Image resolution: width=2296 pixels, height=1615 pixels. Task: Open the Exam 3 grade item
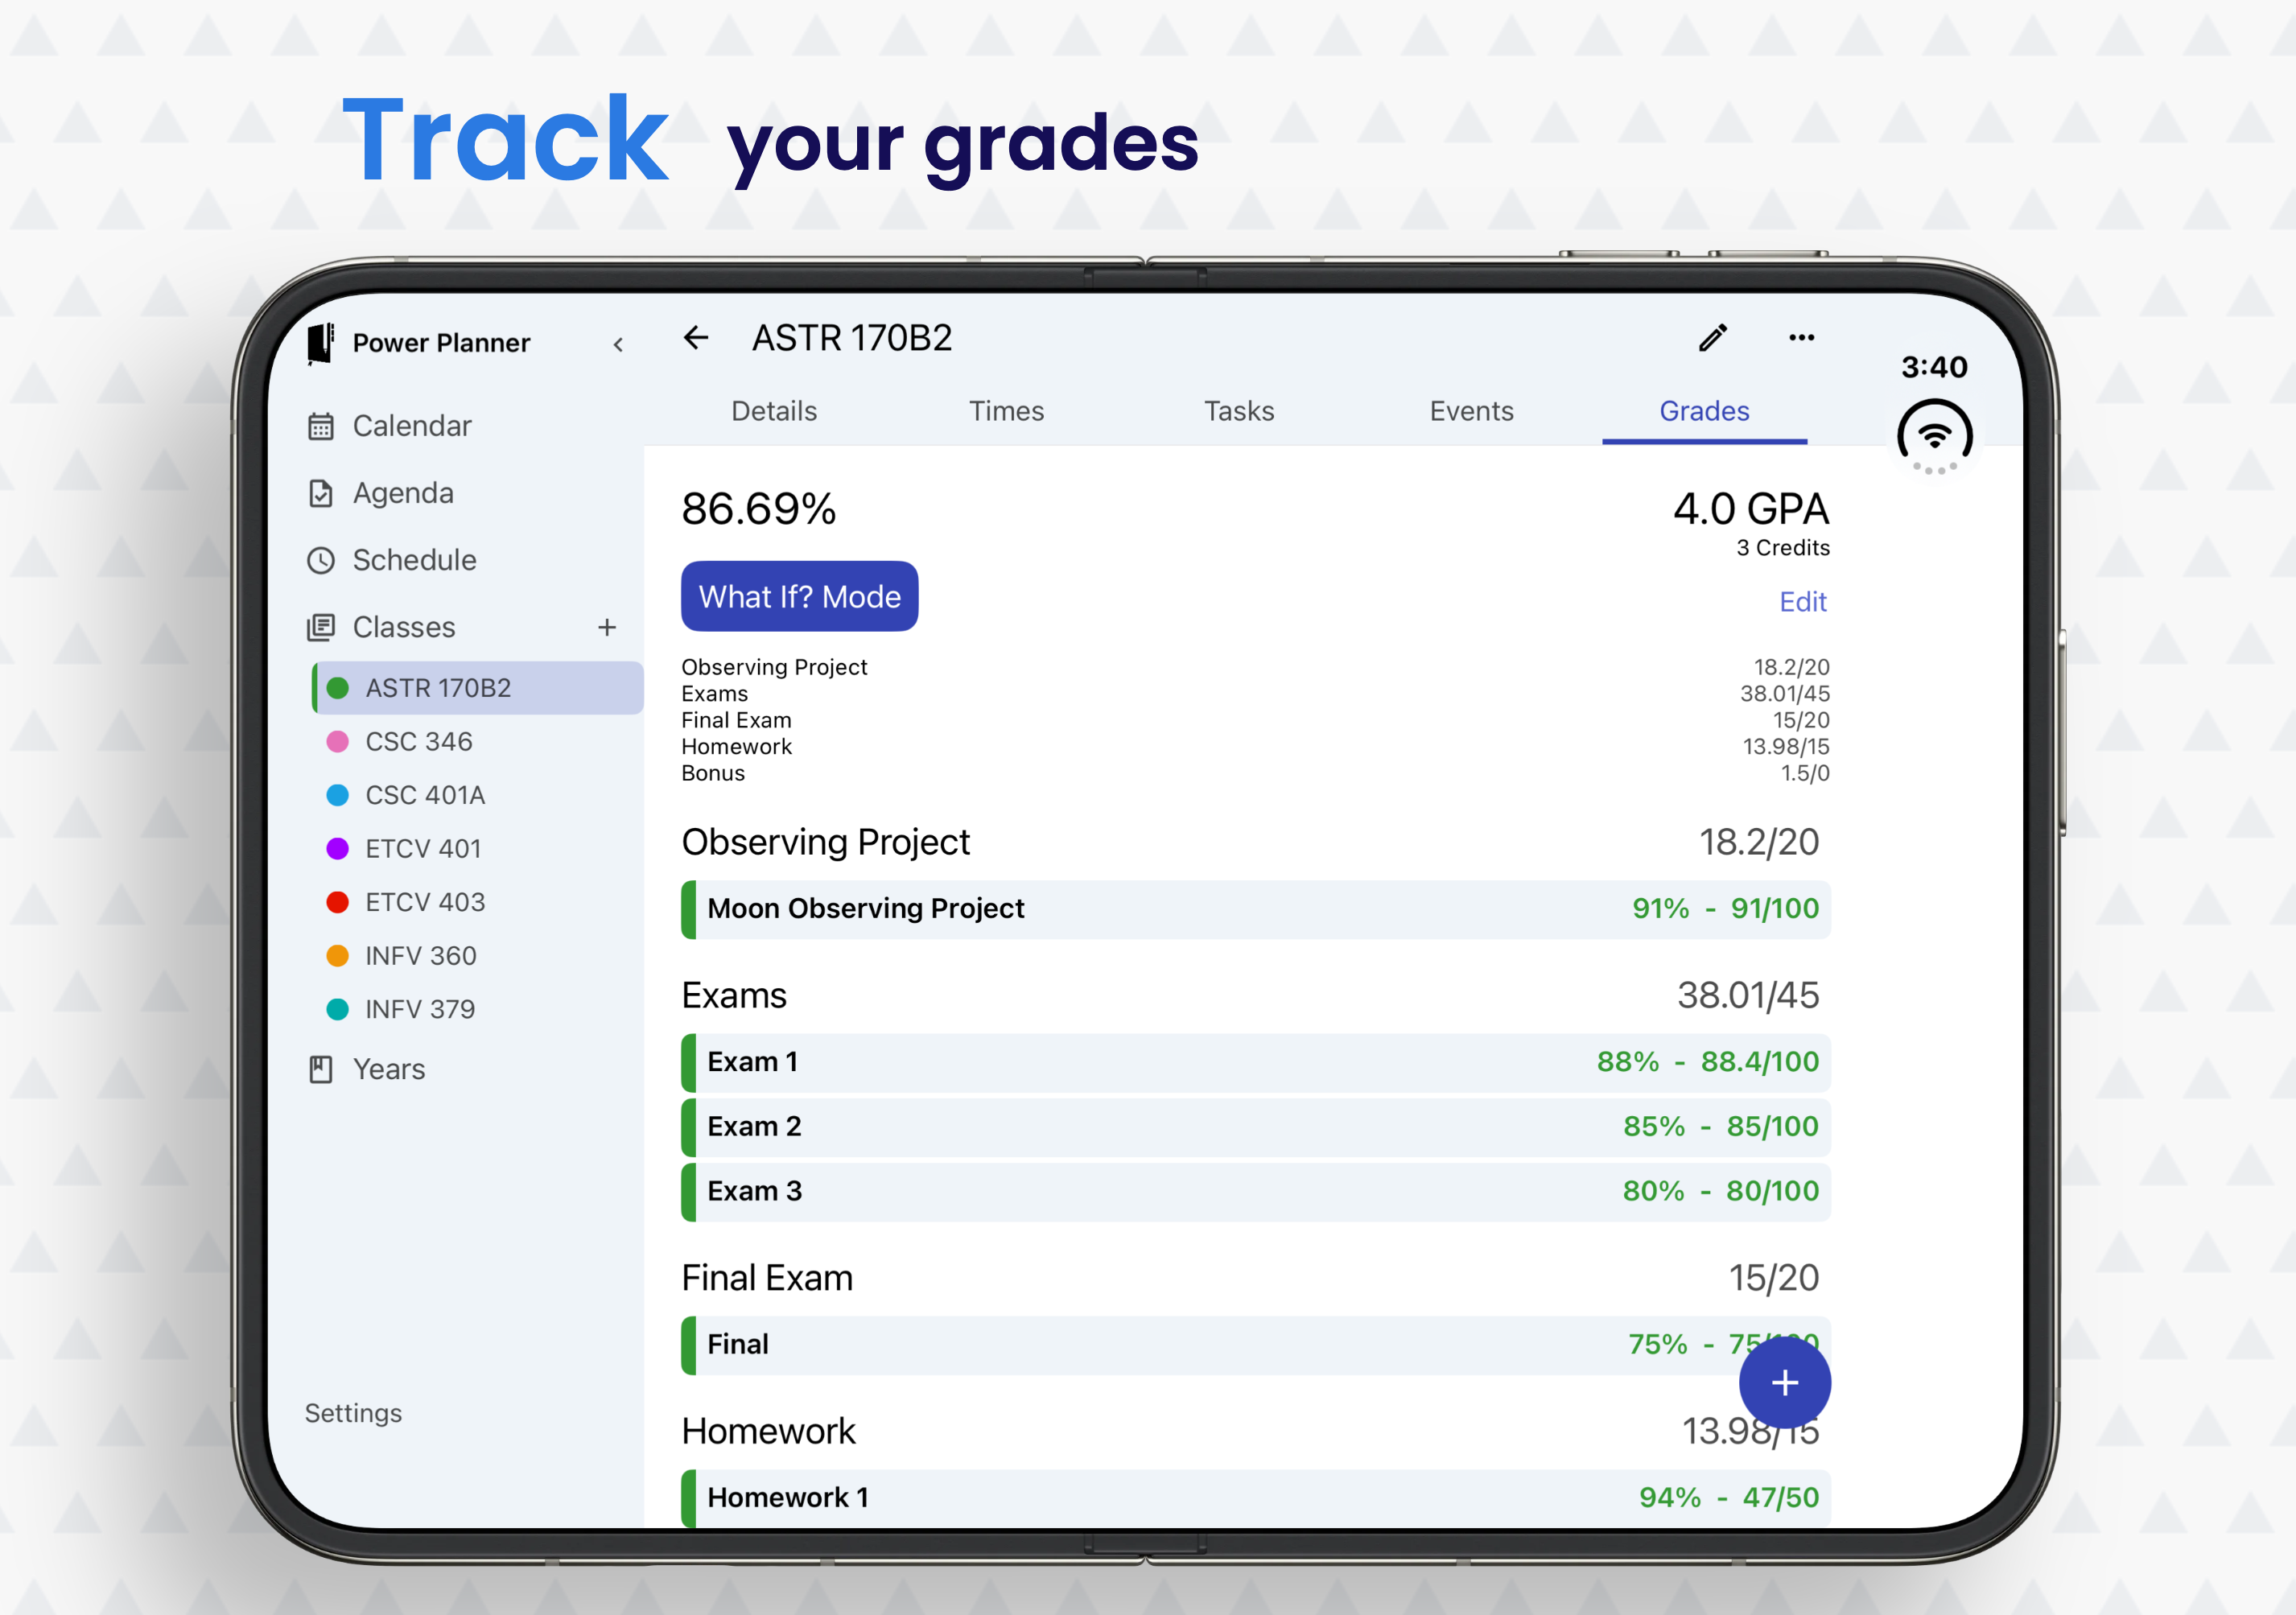pos(1256,1192)
